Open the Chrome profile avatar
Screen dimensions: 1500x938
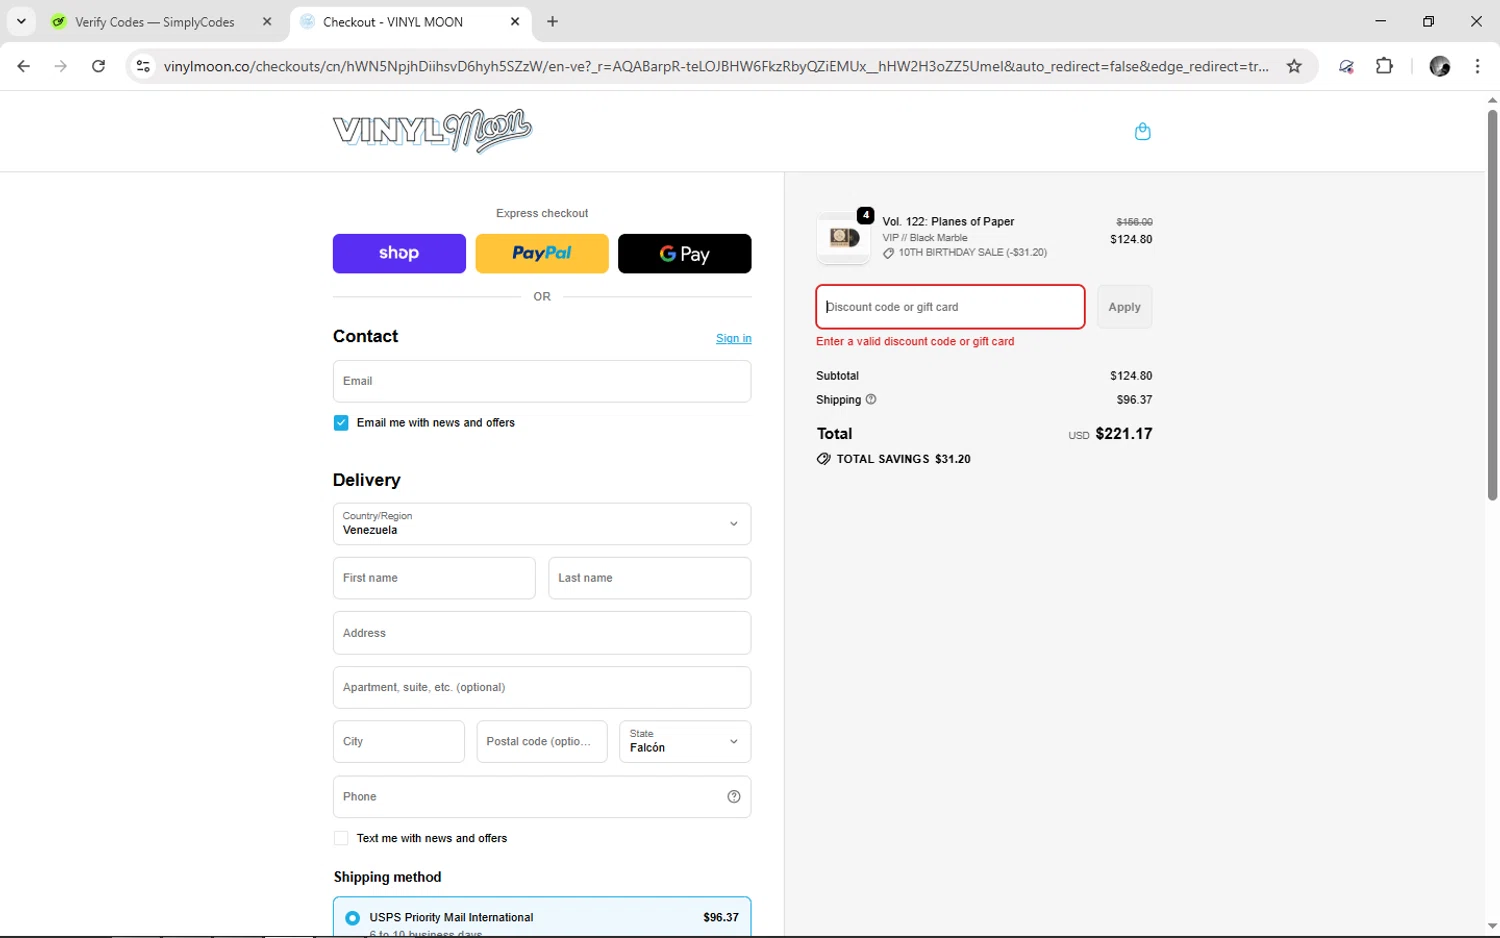pyautogui.click(x=1440, y=66)
